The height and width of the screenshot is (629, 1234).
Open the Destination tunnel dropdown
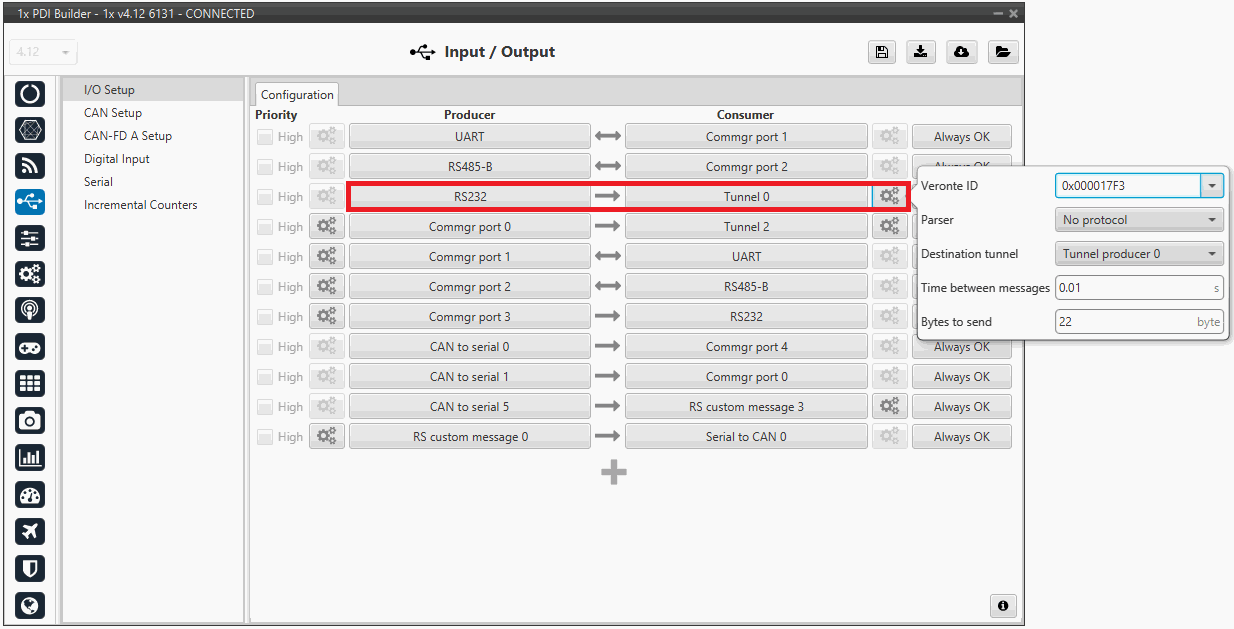[x=1139, y=254]
